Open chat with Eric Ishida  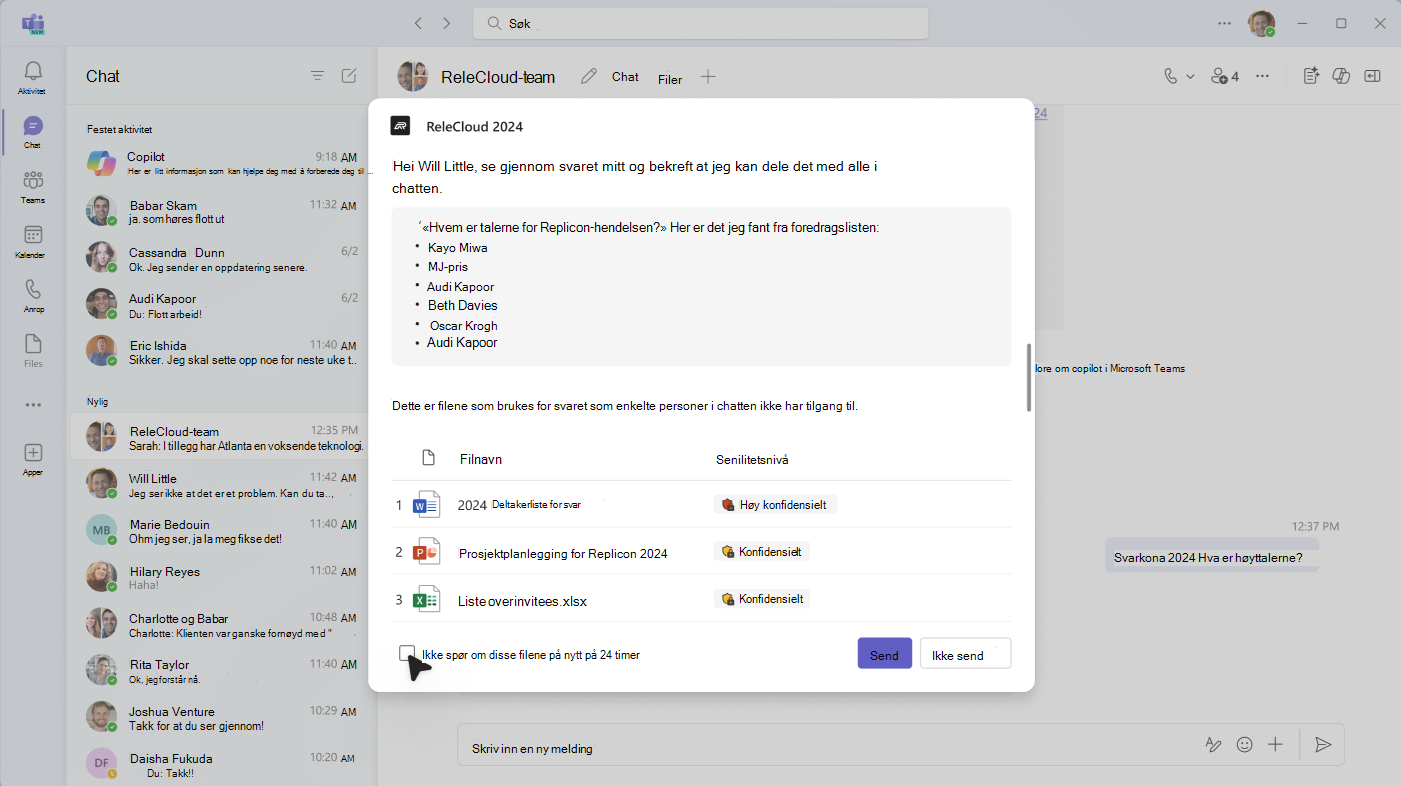tap(223, 351)
